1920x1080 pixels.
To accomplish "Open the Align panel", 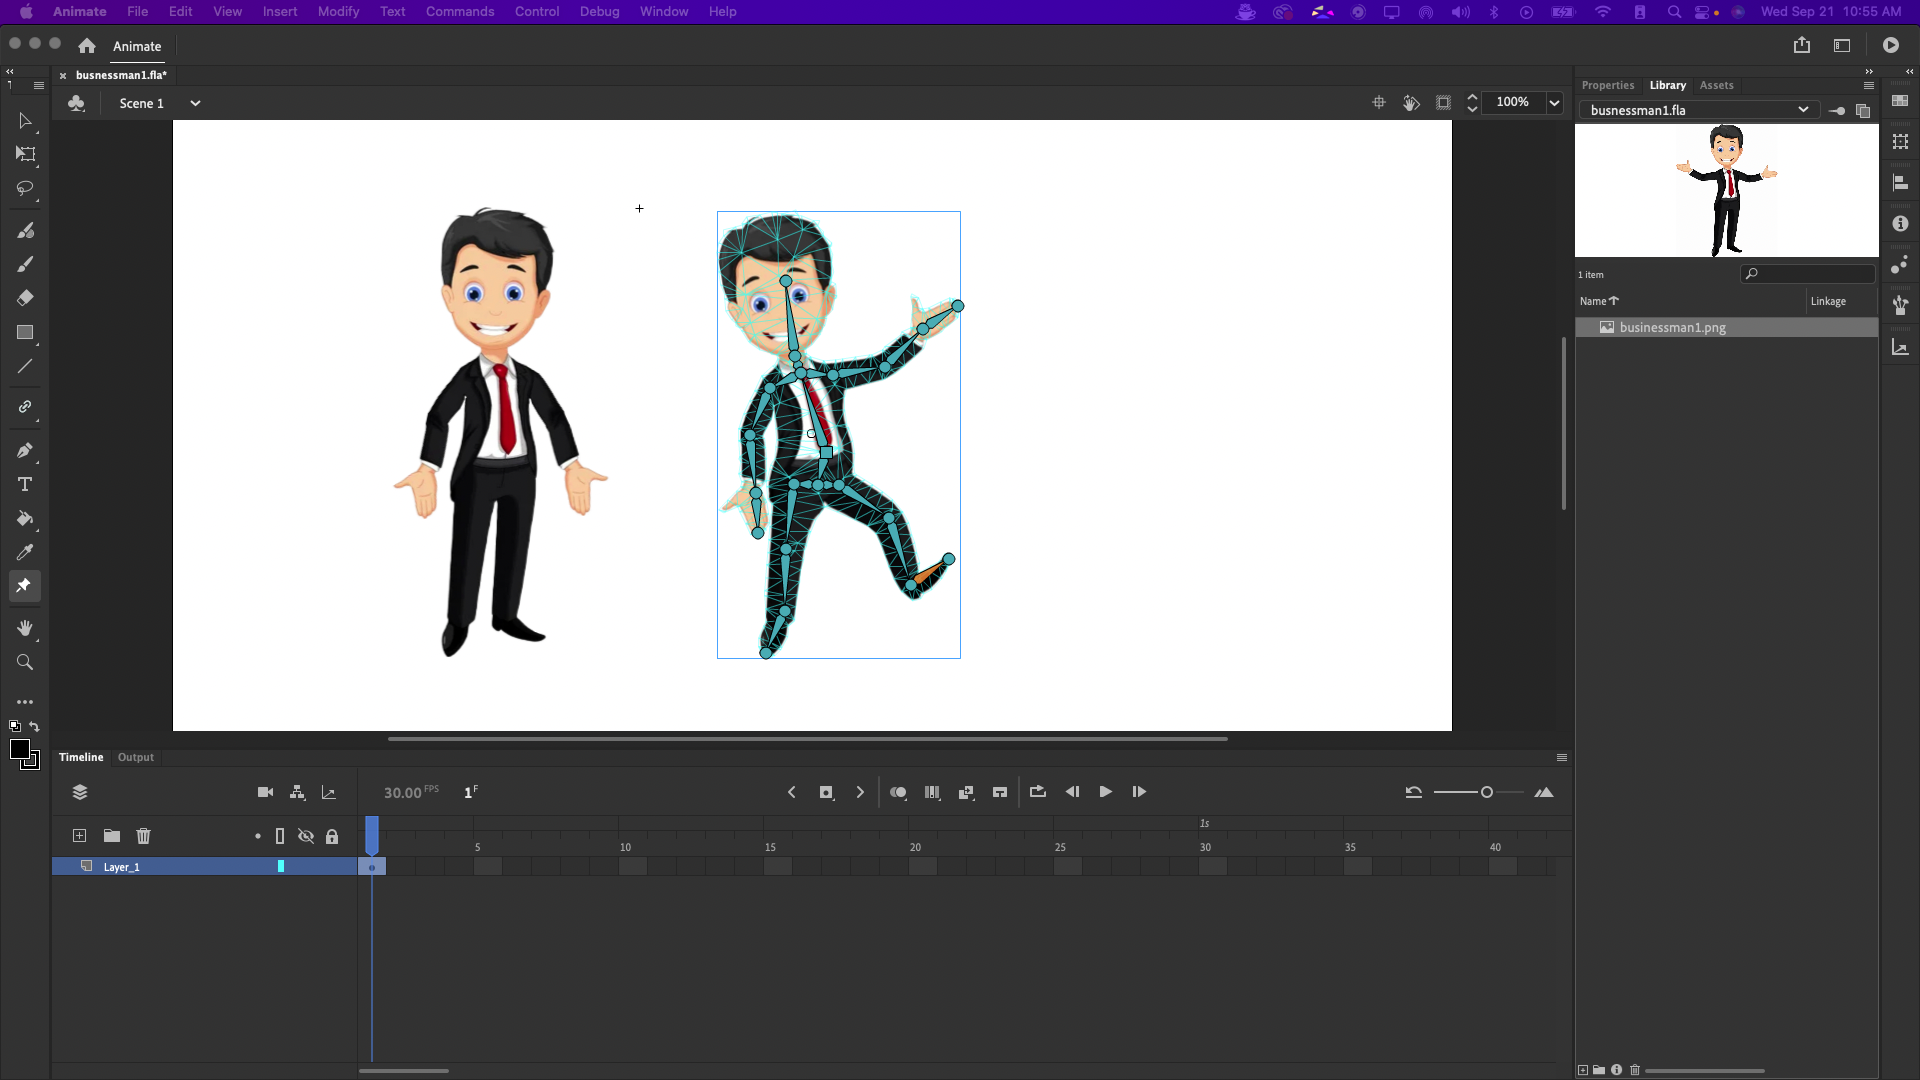I will (x=1901, y=181).
